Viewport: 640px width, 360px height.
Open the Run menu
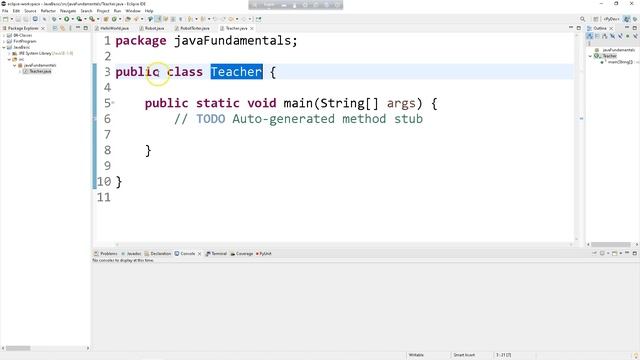(118, 11)
